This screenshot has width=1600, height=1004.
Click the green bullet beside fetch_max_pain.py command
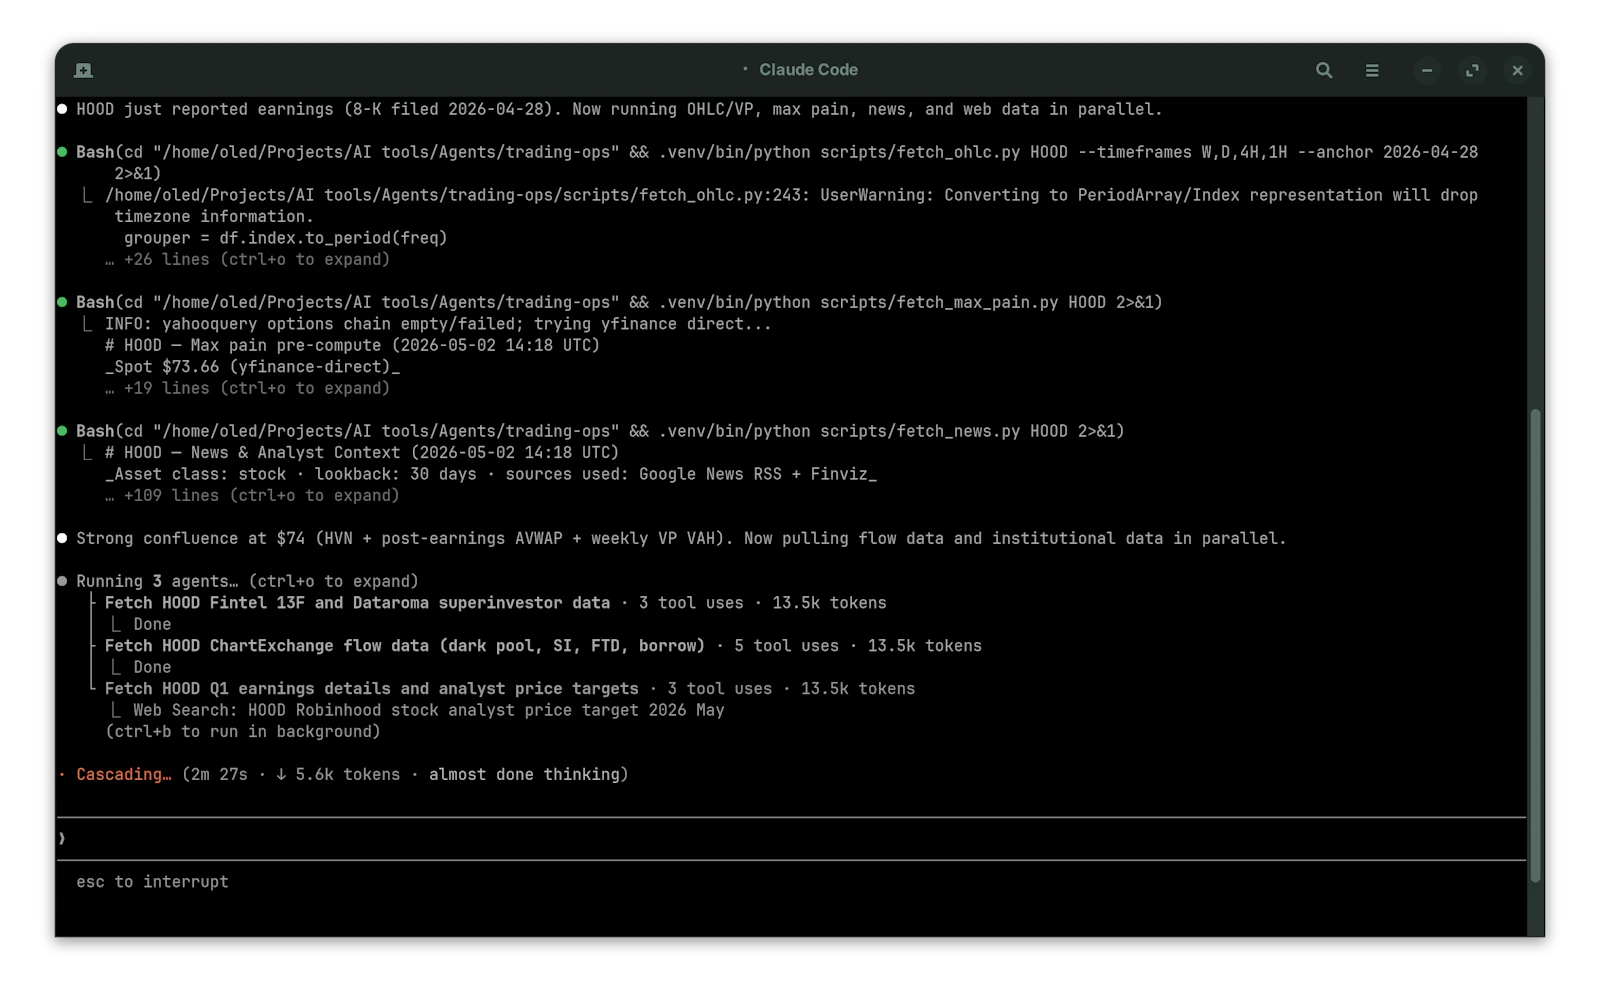coord(63,302)
